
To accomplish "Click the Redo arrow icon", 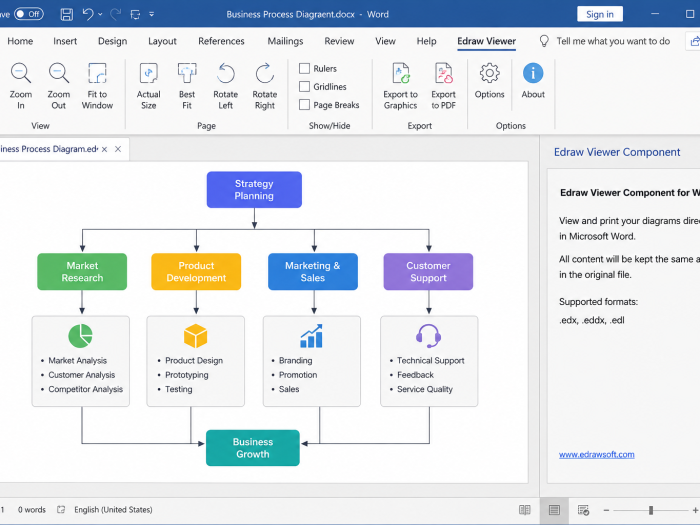I will 116,14.
